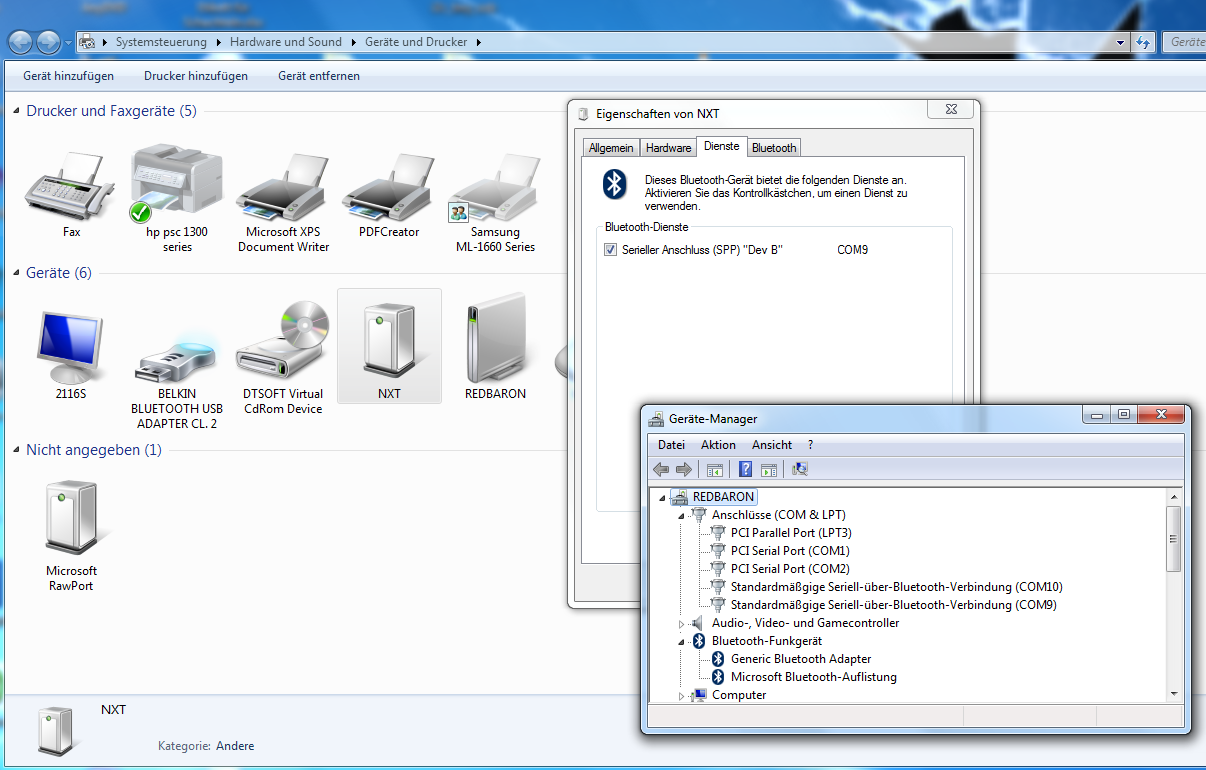Collapse Anschlüsse (COM & LPT) node

(681, 516)
